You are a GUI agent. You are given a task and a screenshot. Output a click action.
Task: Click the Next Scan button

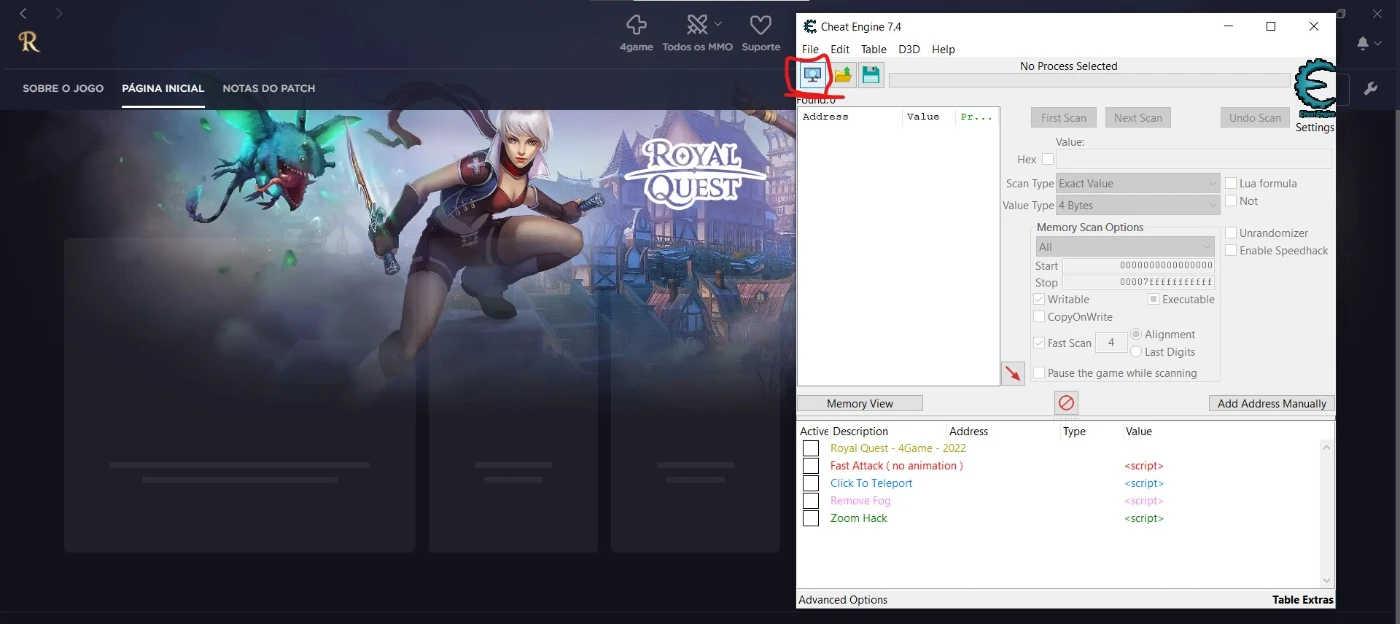(x=1138, y=118)
